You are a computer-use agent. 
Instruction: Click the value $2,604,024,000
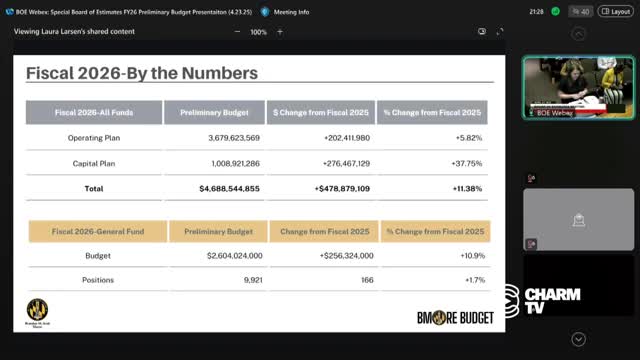click(x=235, y=256)
